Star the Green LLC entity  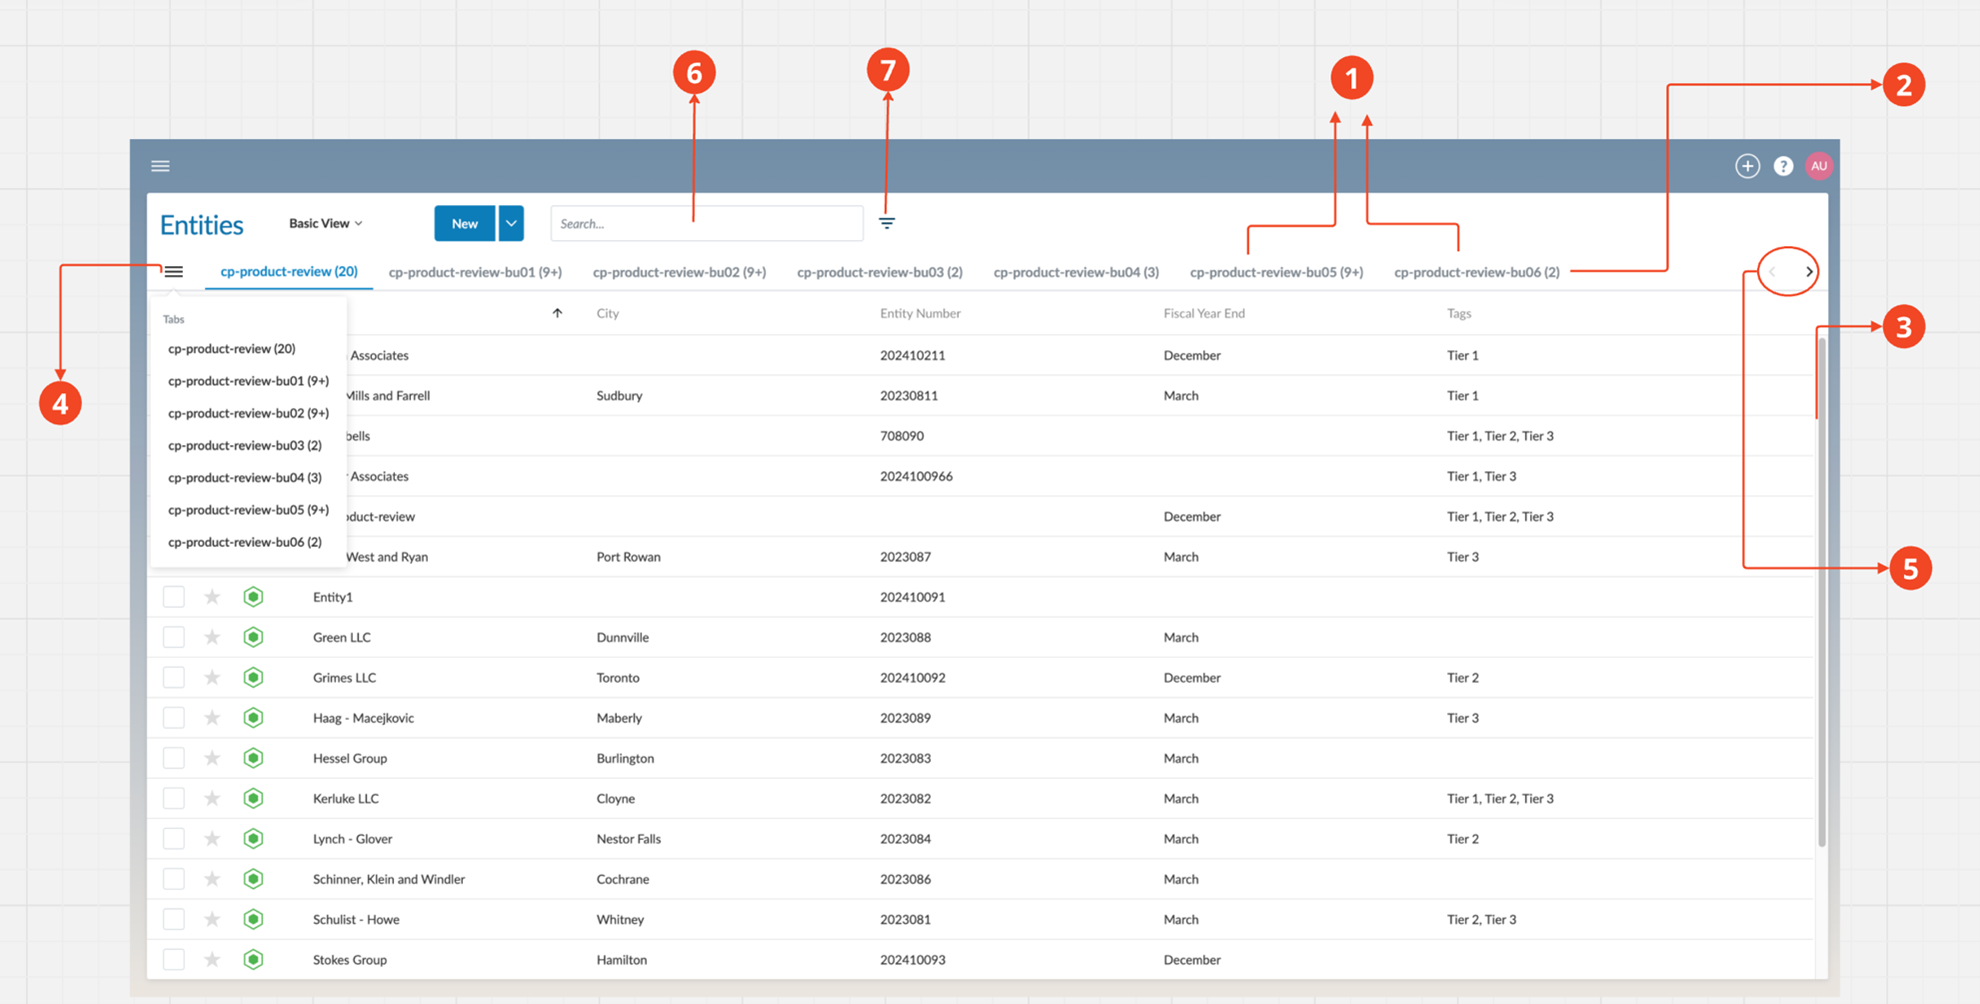212,637
